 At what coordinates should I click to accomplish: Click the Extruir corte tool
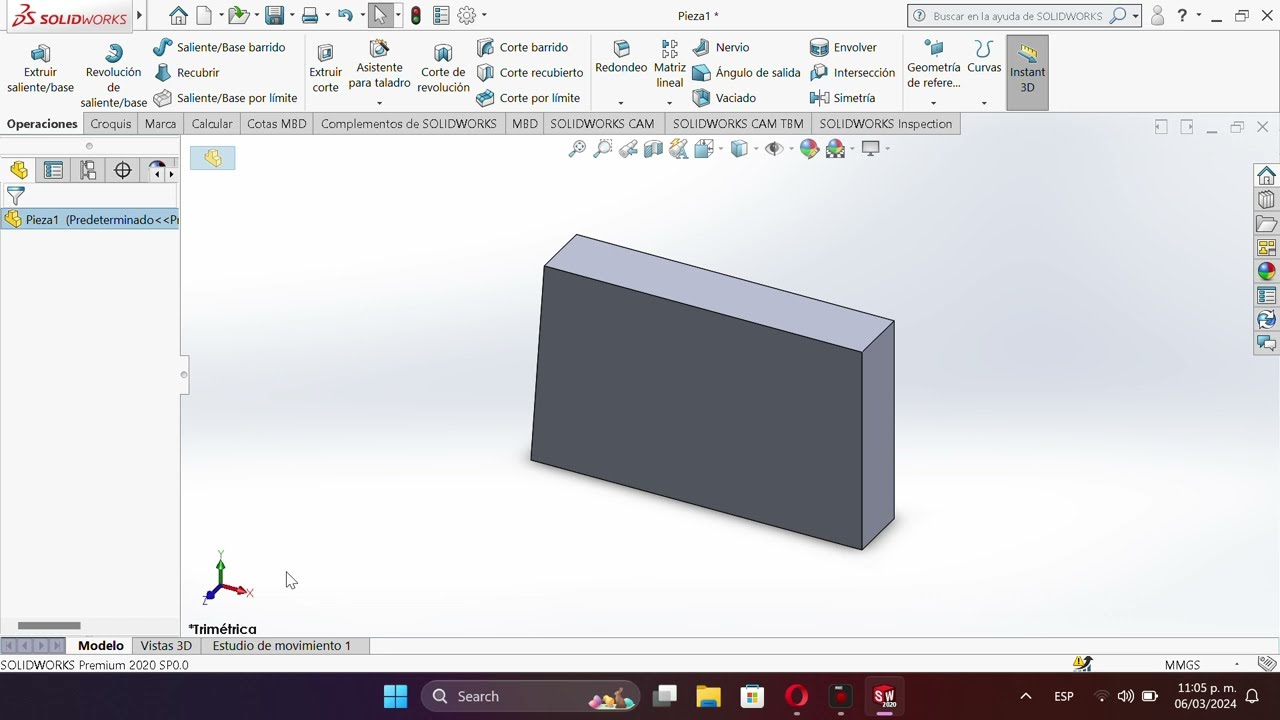(325, 70)
